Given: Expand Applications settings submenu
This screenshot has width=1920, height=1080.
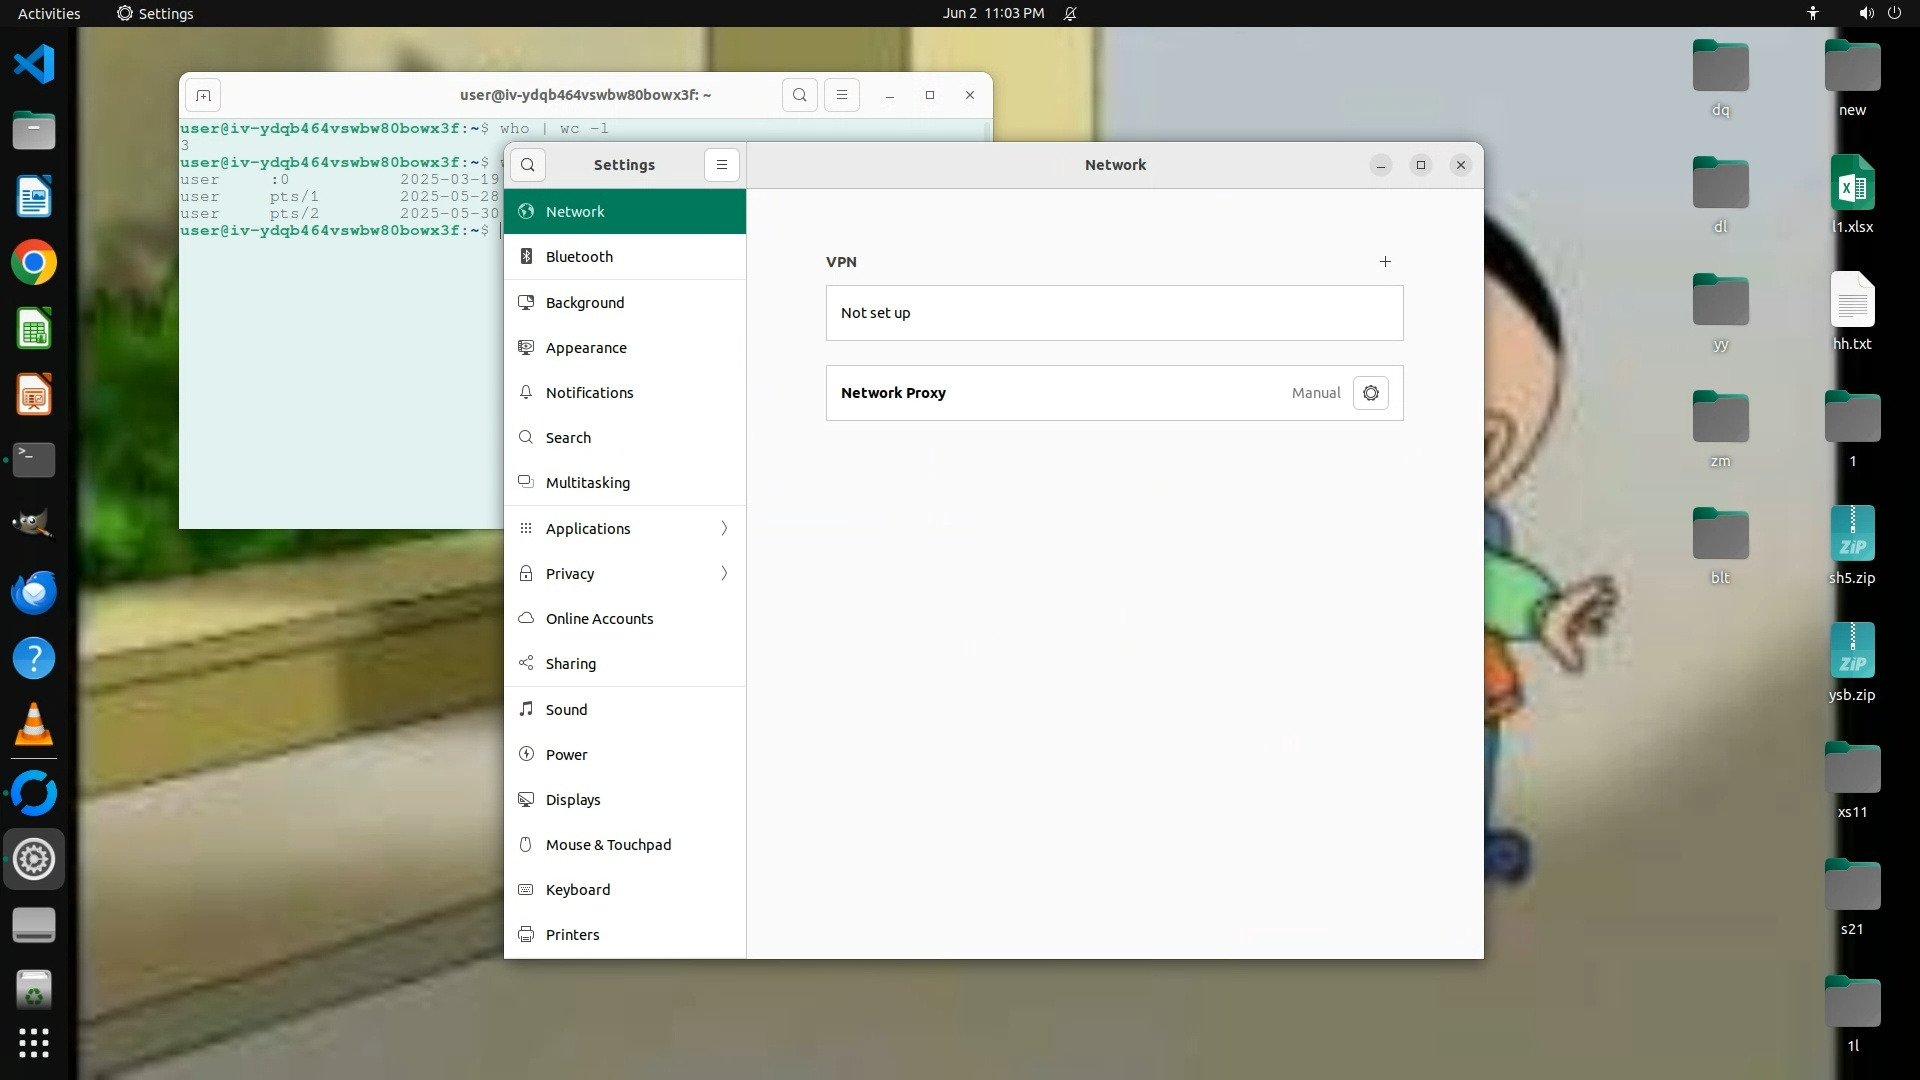Looking at the screenshot, I should click(x=724, y=528).
